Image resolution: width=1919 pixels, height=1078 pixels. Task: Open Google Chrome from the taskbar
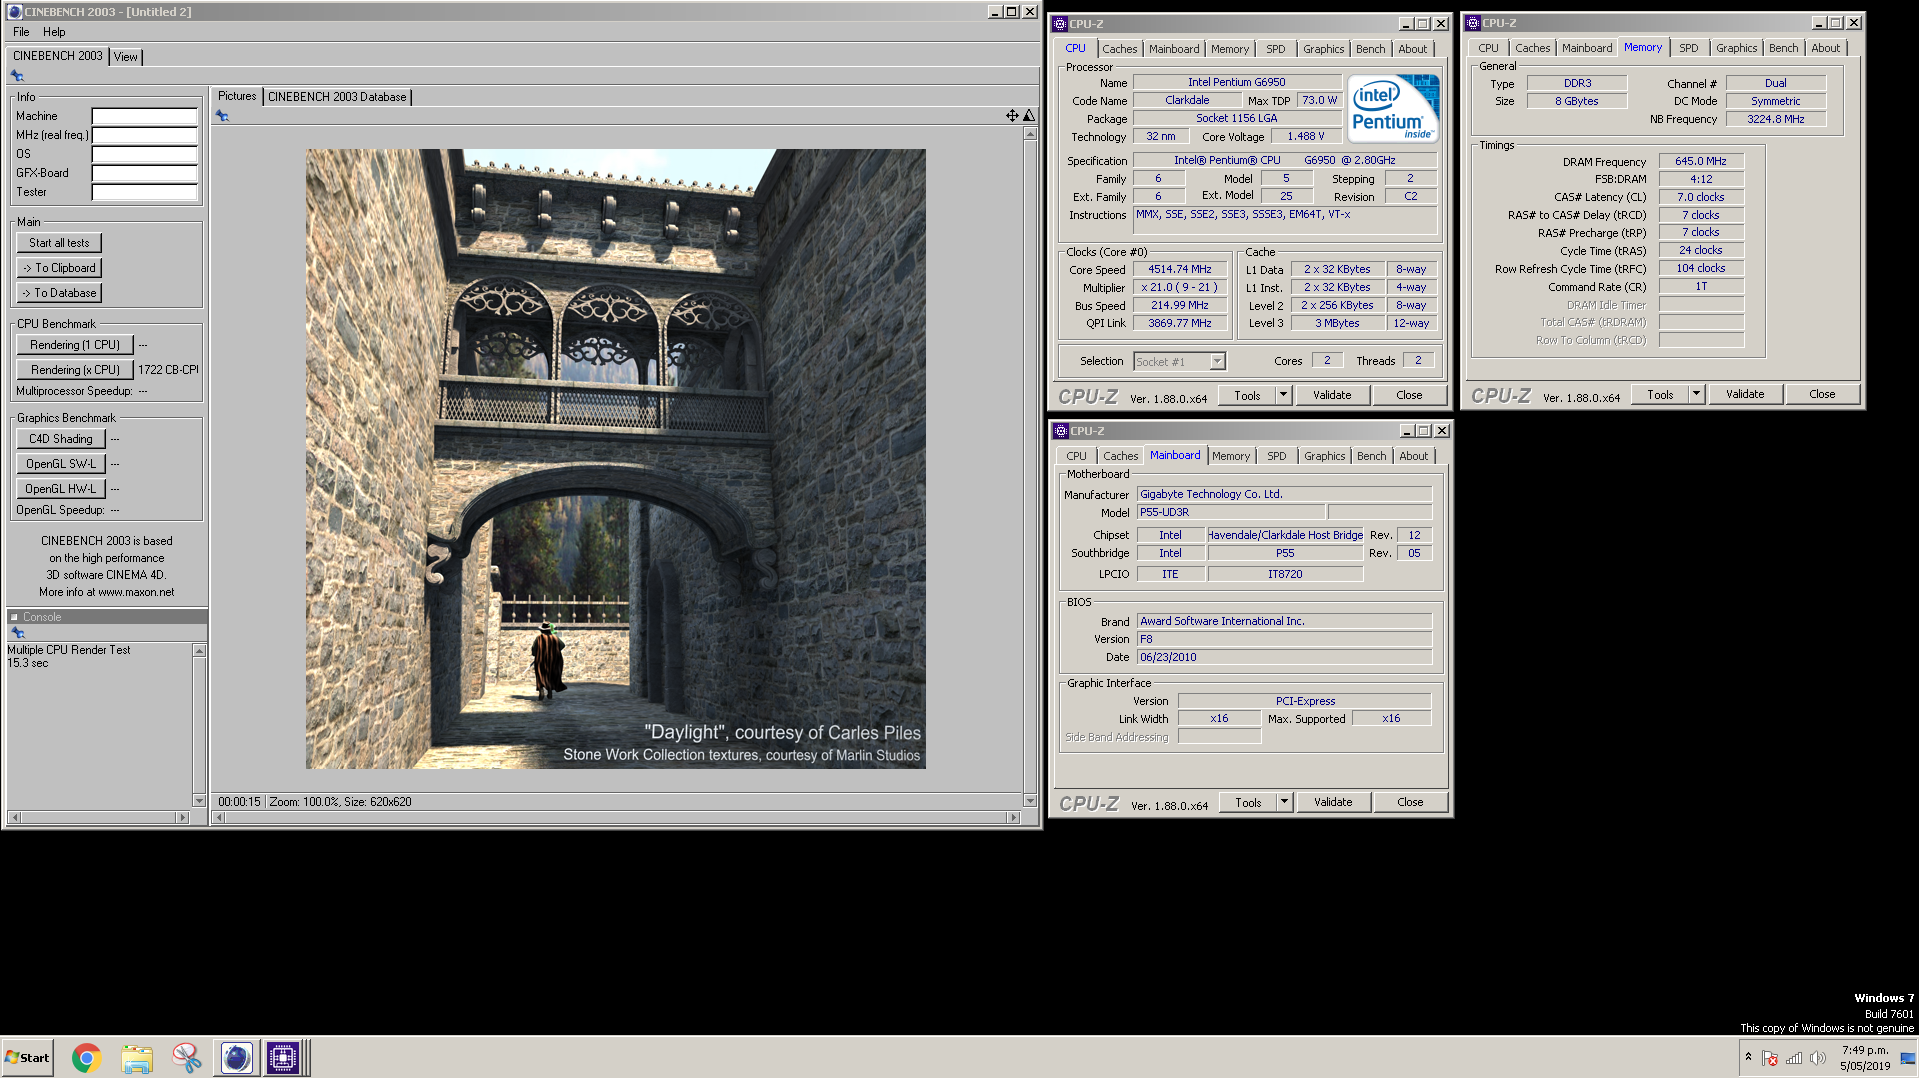(x=87, y=1058)
